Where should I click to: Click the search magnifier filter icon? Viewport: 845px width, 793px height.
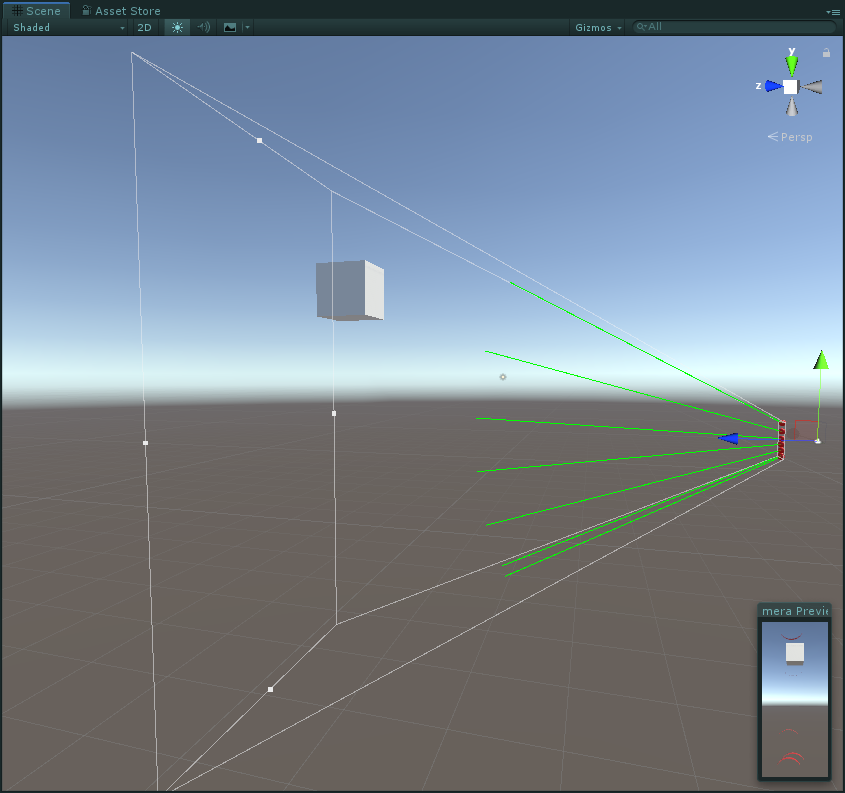tap(641, 26)
